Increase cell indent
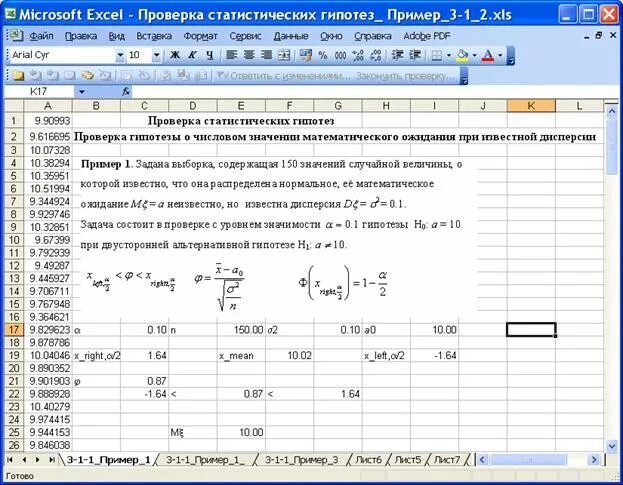This screenshot has height=485, width=623. click(x=414, y=55)
